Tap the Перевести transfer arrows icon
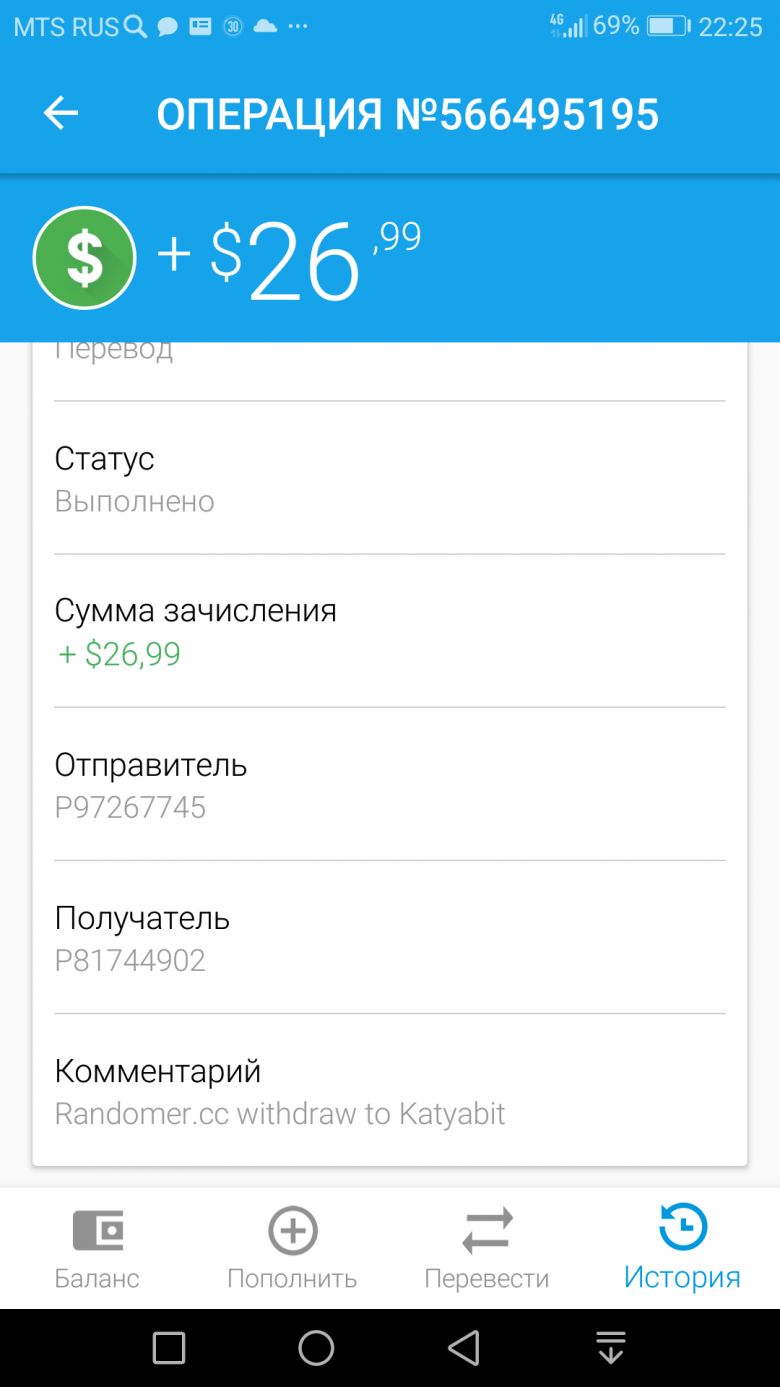The height and width of the screenshot is (1387, 780). click(x=487, y=1230)
